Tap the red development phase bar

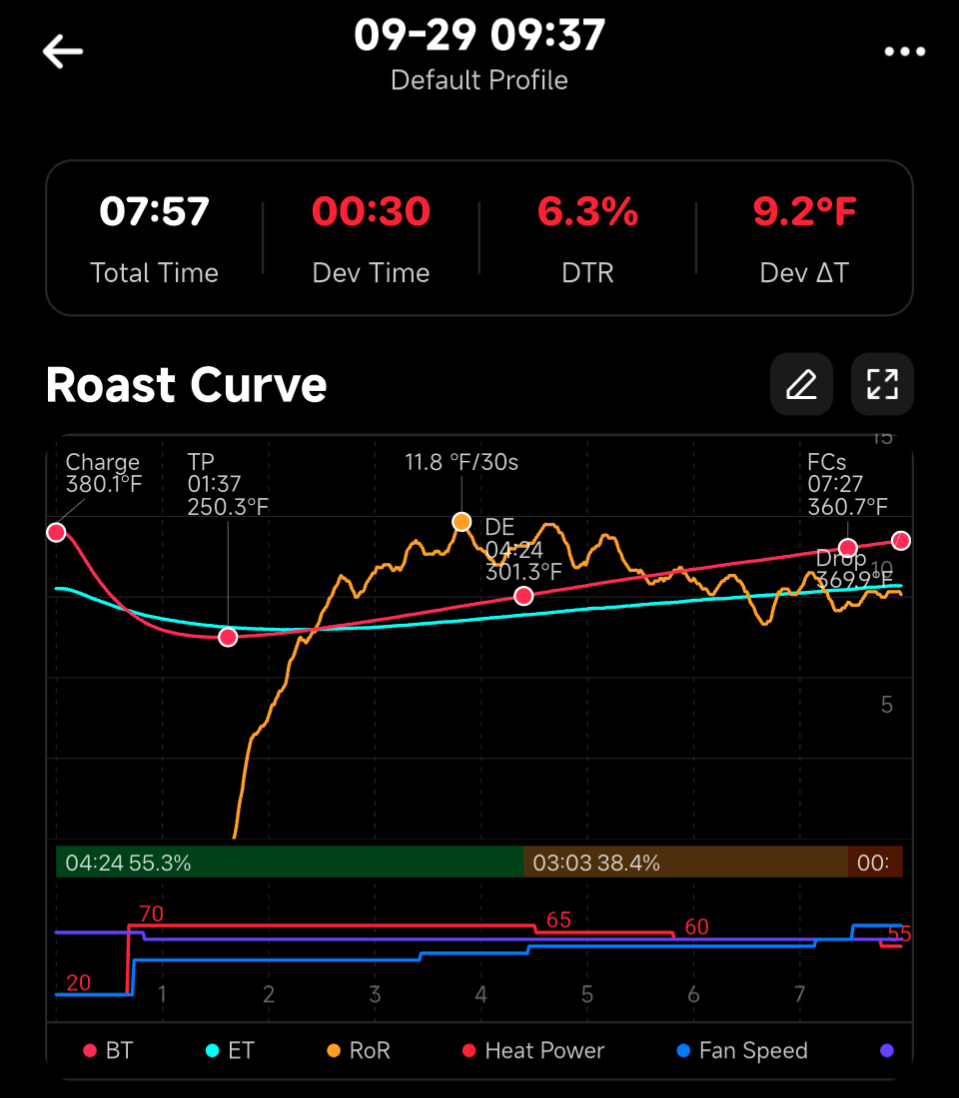(x=875, y=862)
